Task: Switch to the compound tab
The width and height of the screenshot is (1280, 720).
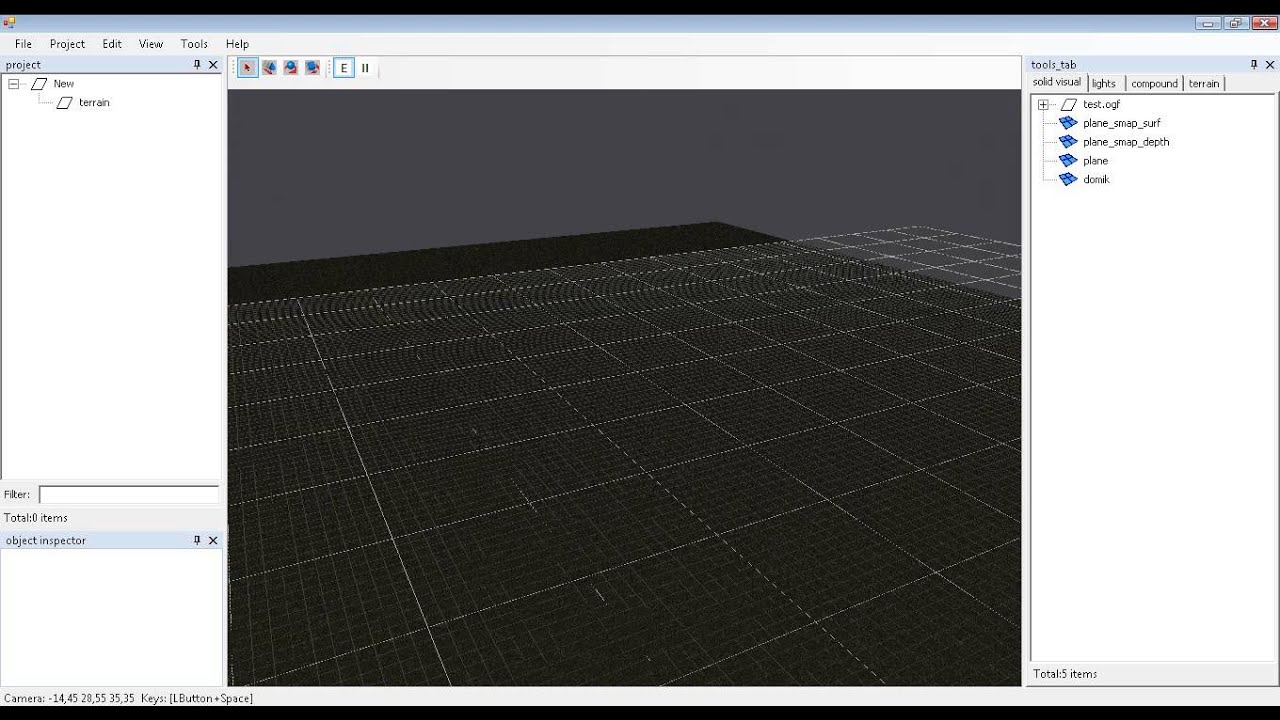Action: tap(1154, 83)
